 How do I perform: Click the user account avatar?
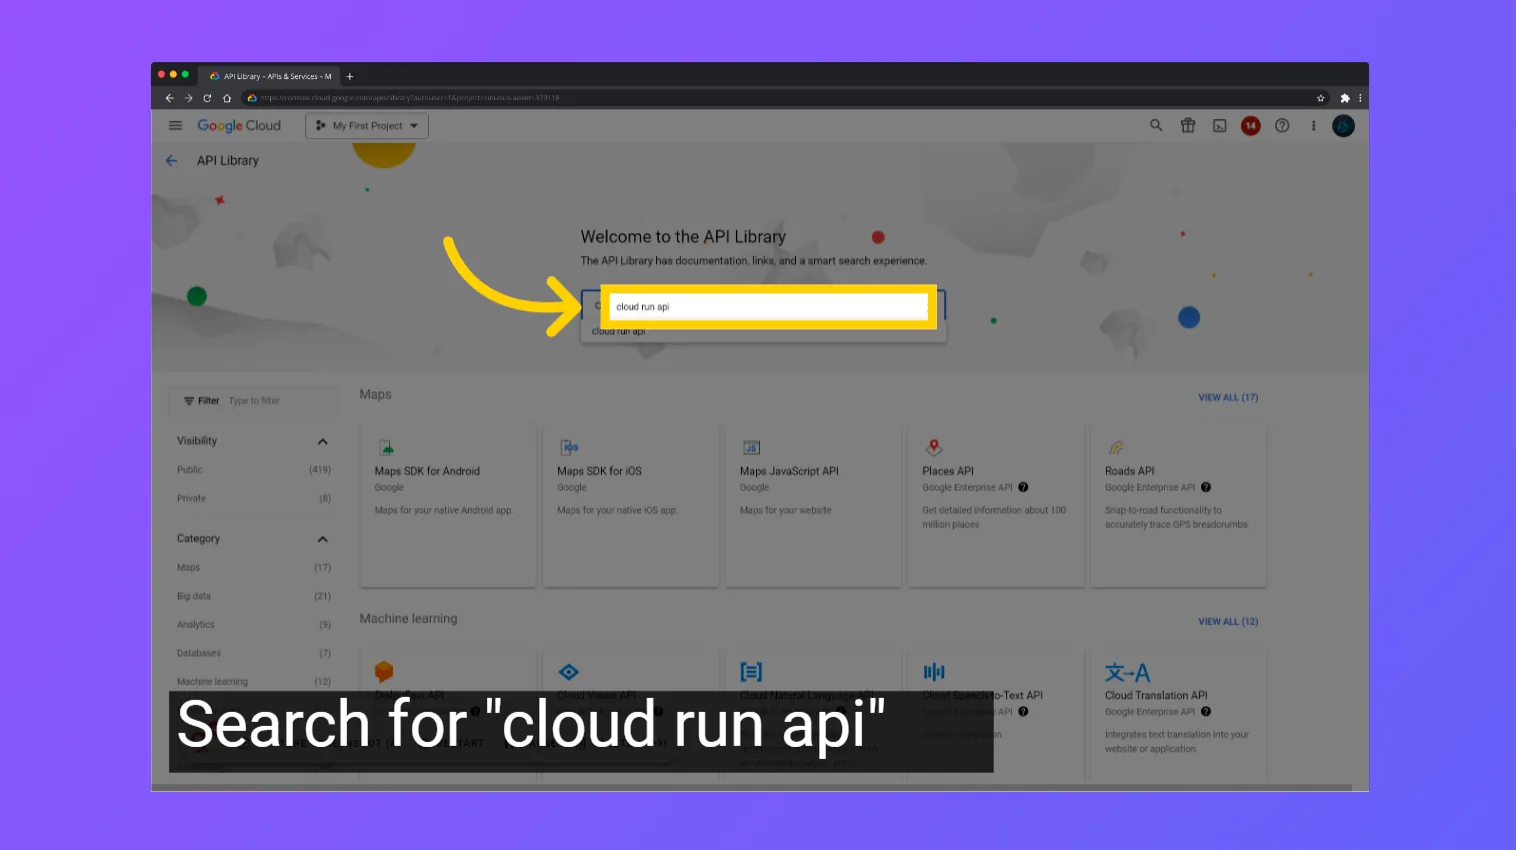[1343, 126]
